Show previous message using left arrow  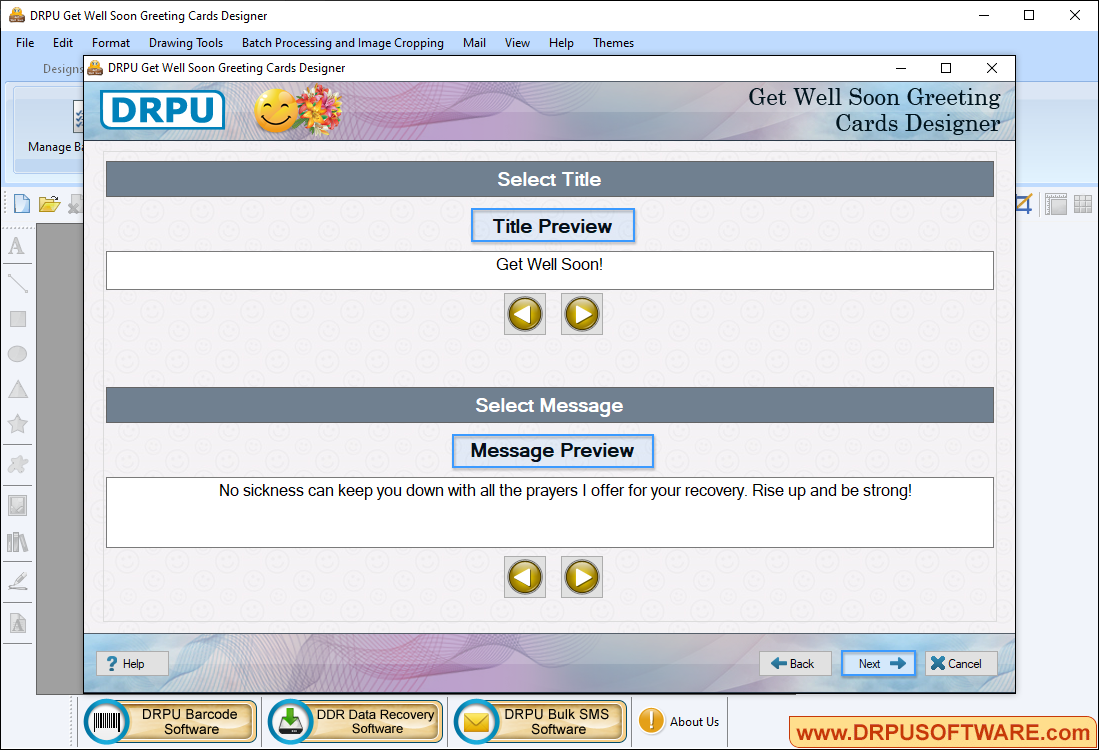525,577
